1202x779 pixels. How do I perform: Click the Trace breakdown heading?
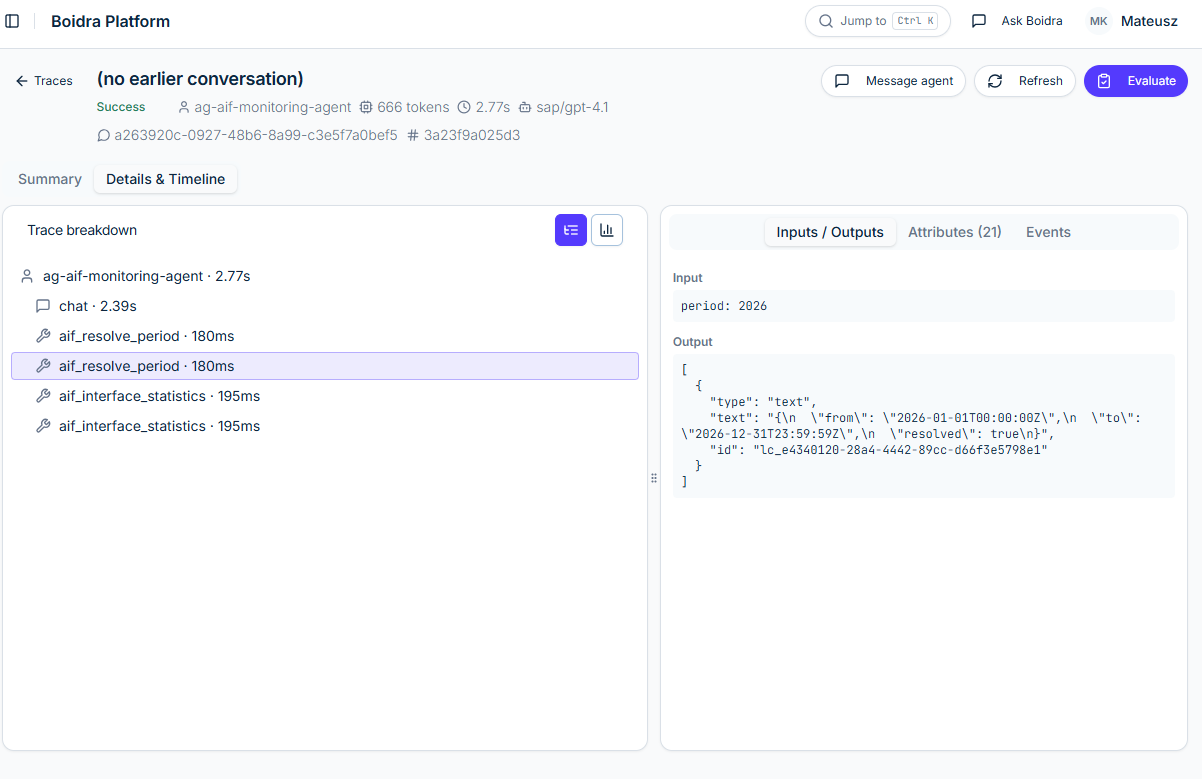click(82, 230)
